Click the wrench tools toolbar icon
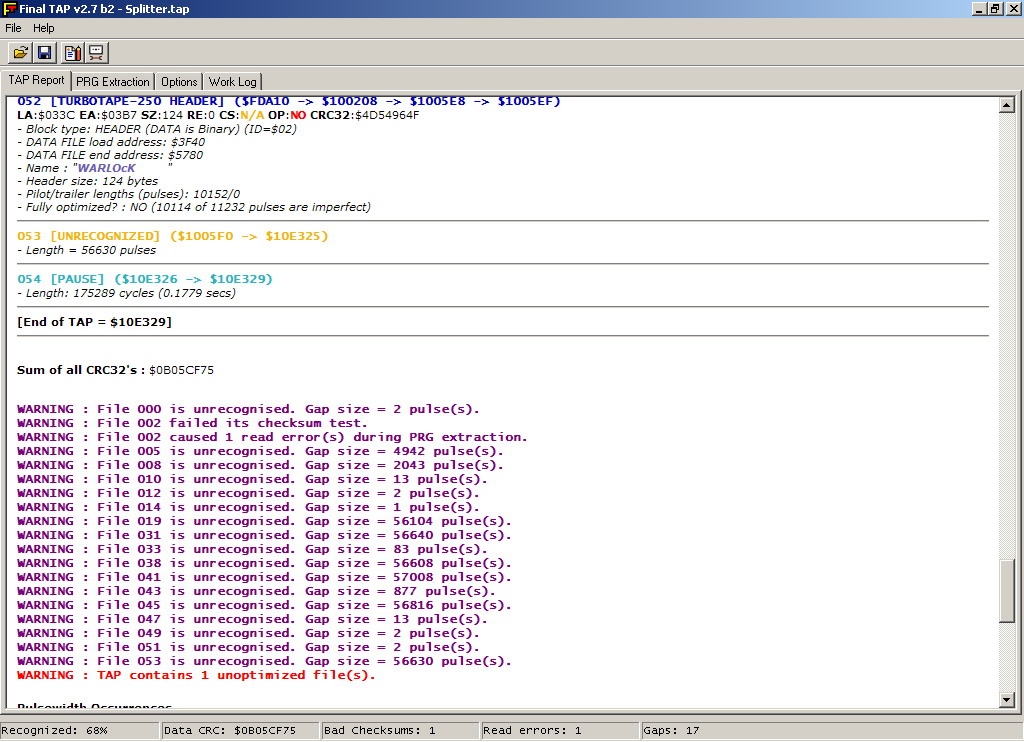 (x=96, y=53)
